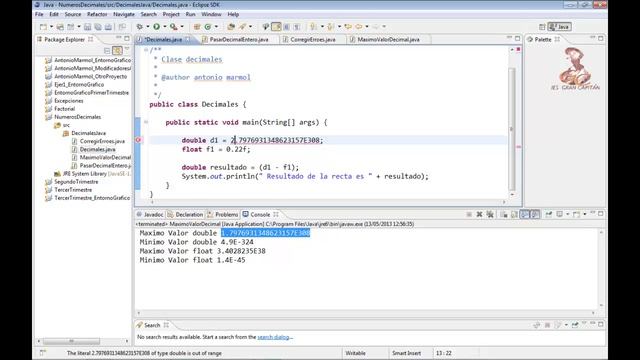Open the Open Console dropdown arrow
Viewport: 640px width, 360px height.
pos(584,214)
